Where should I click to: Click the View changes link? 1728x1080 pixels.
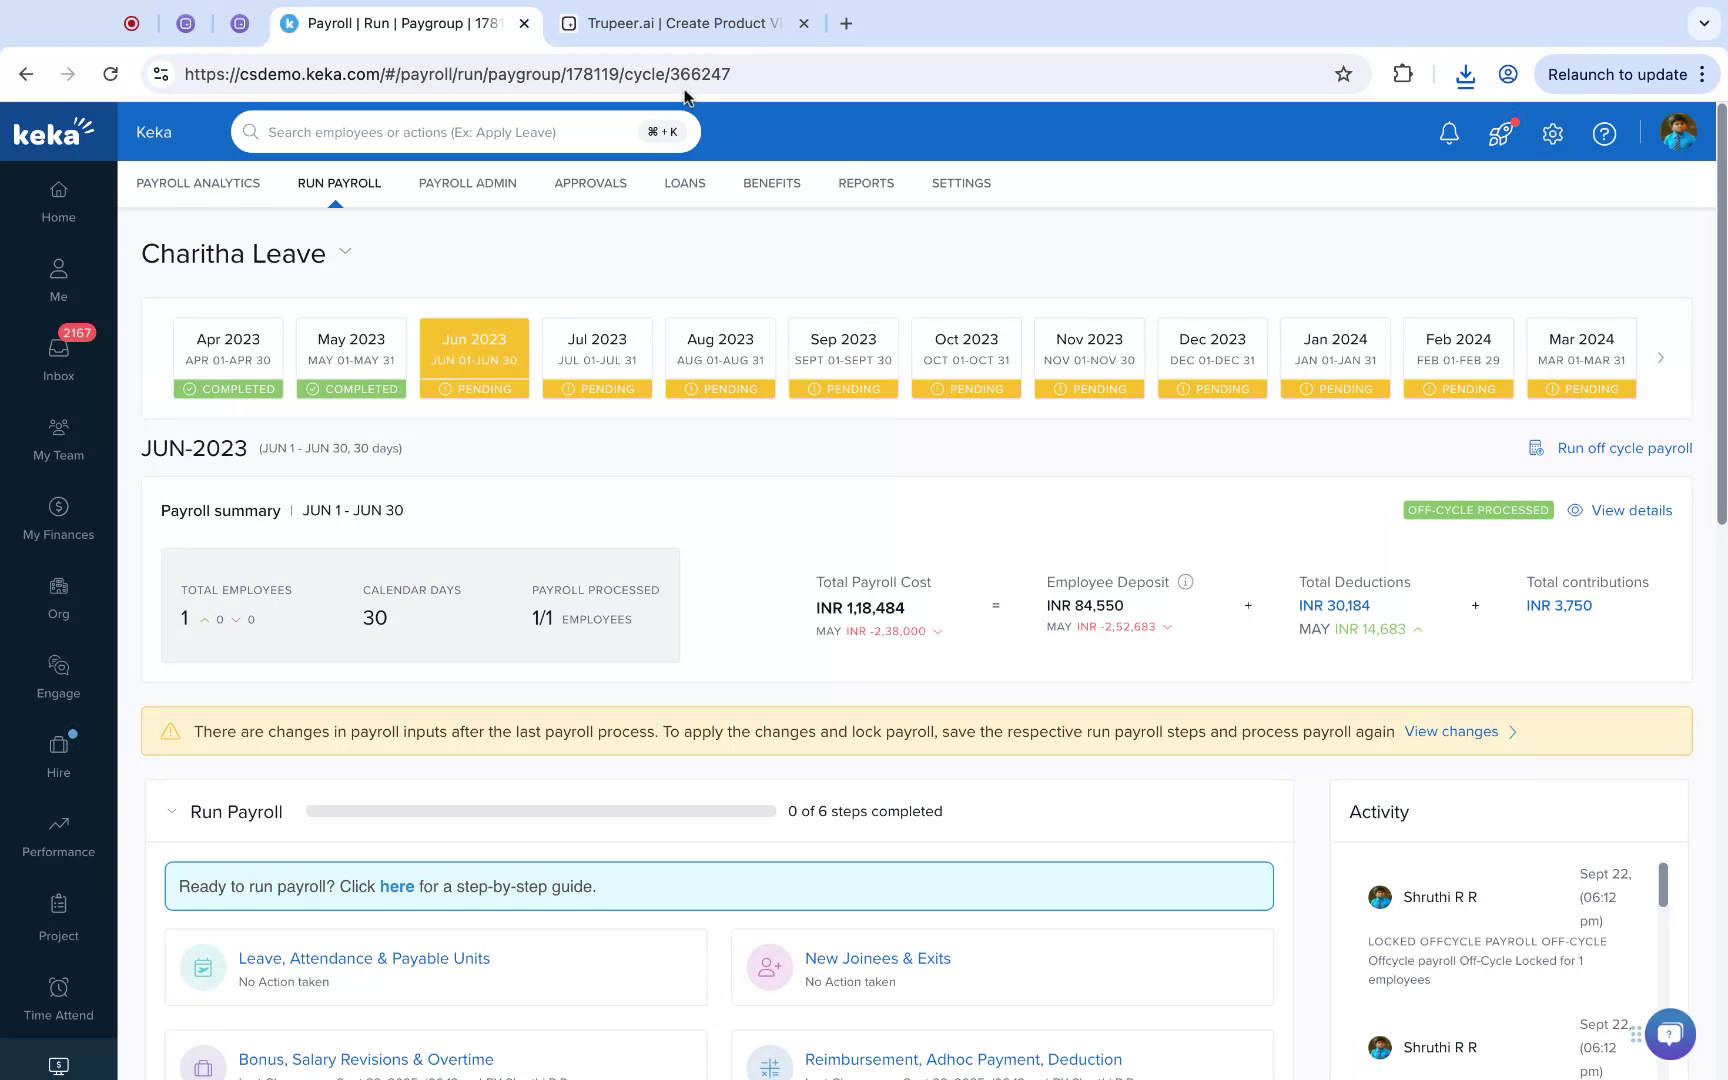coord(1451,731)
